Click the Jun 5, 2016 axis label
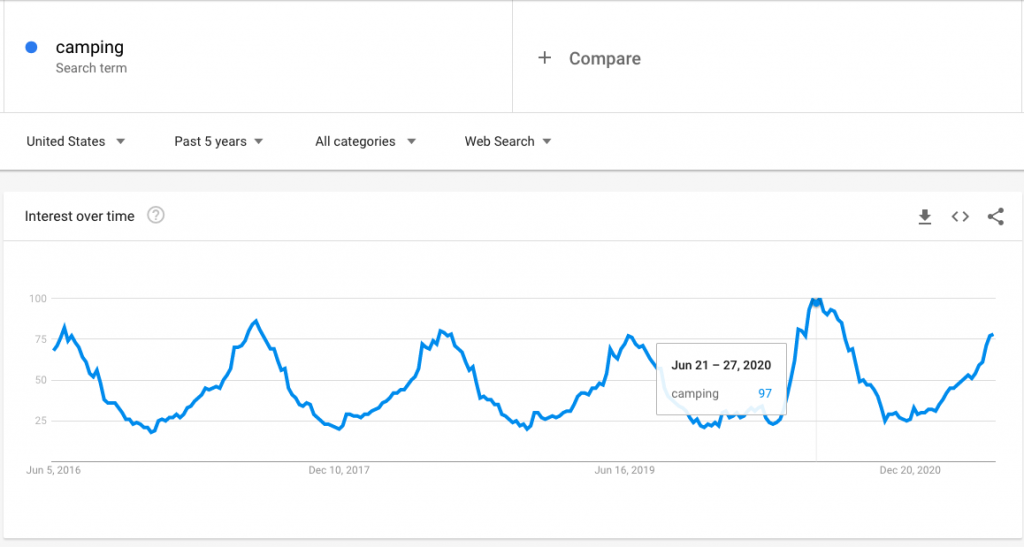 coord(53,469)
